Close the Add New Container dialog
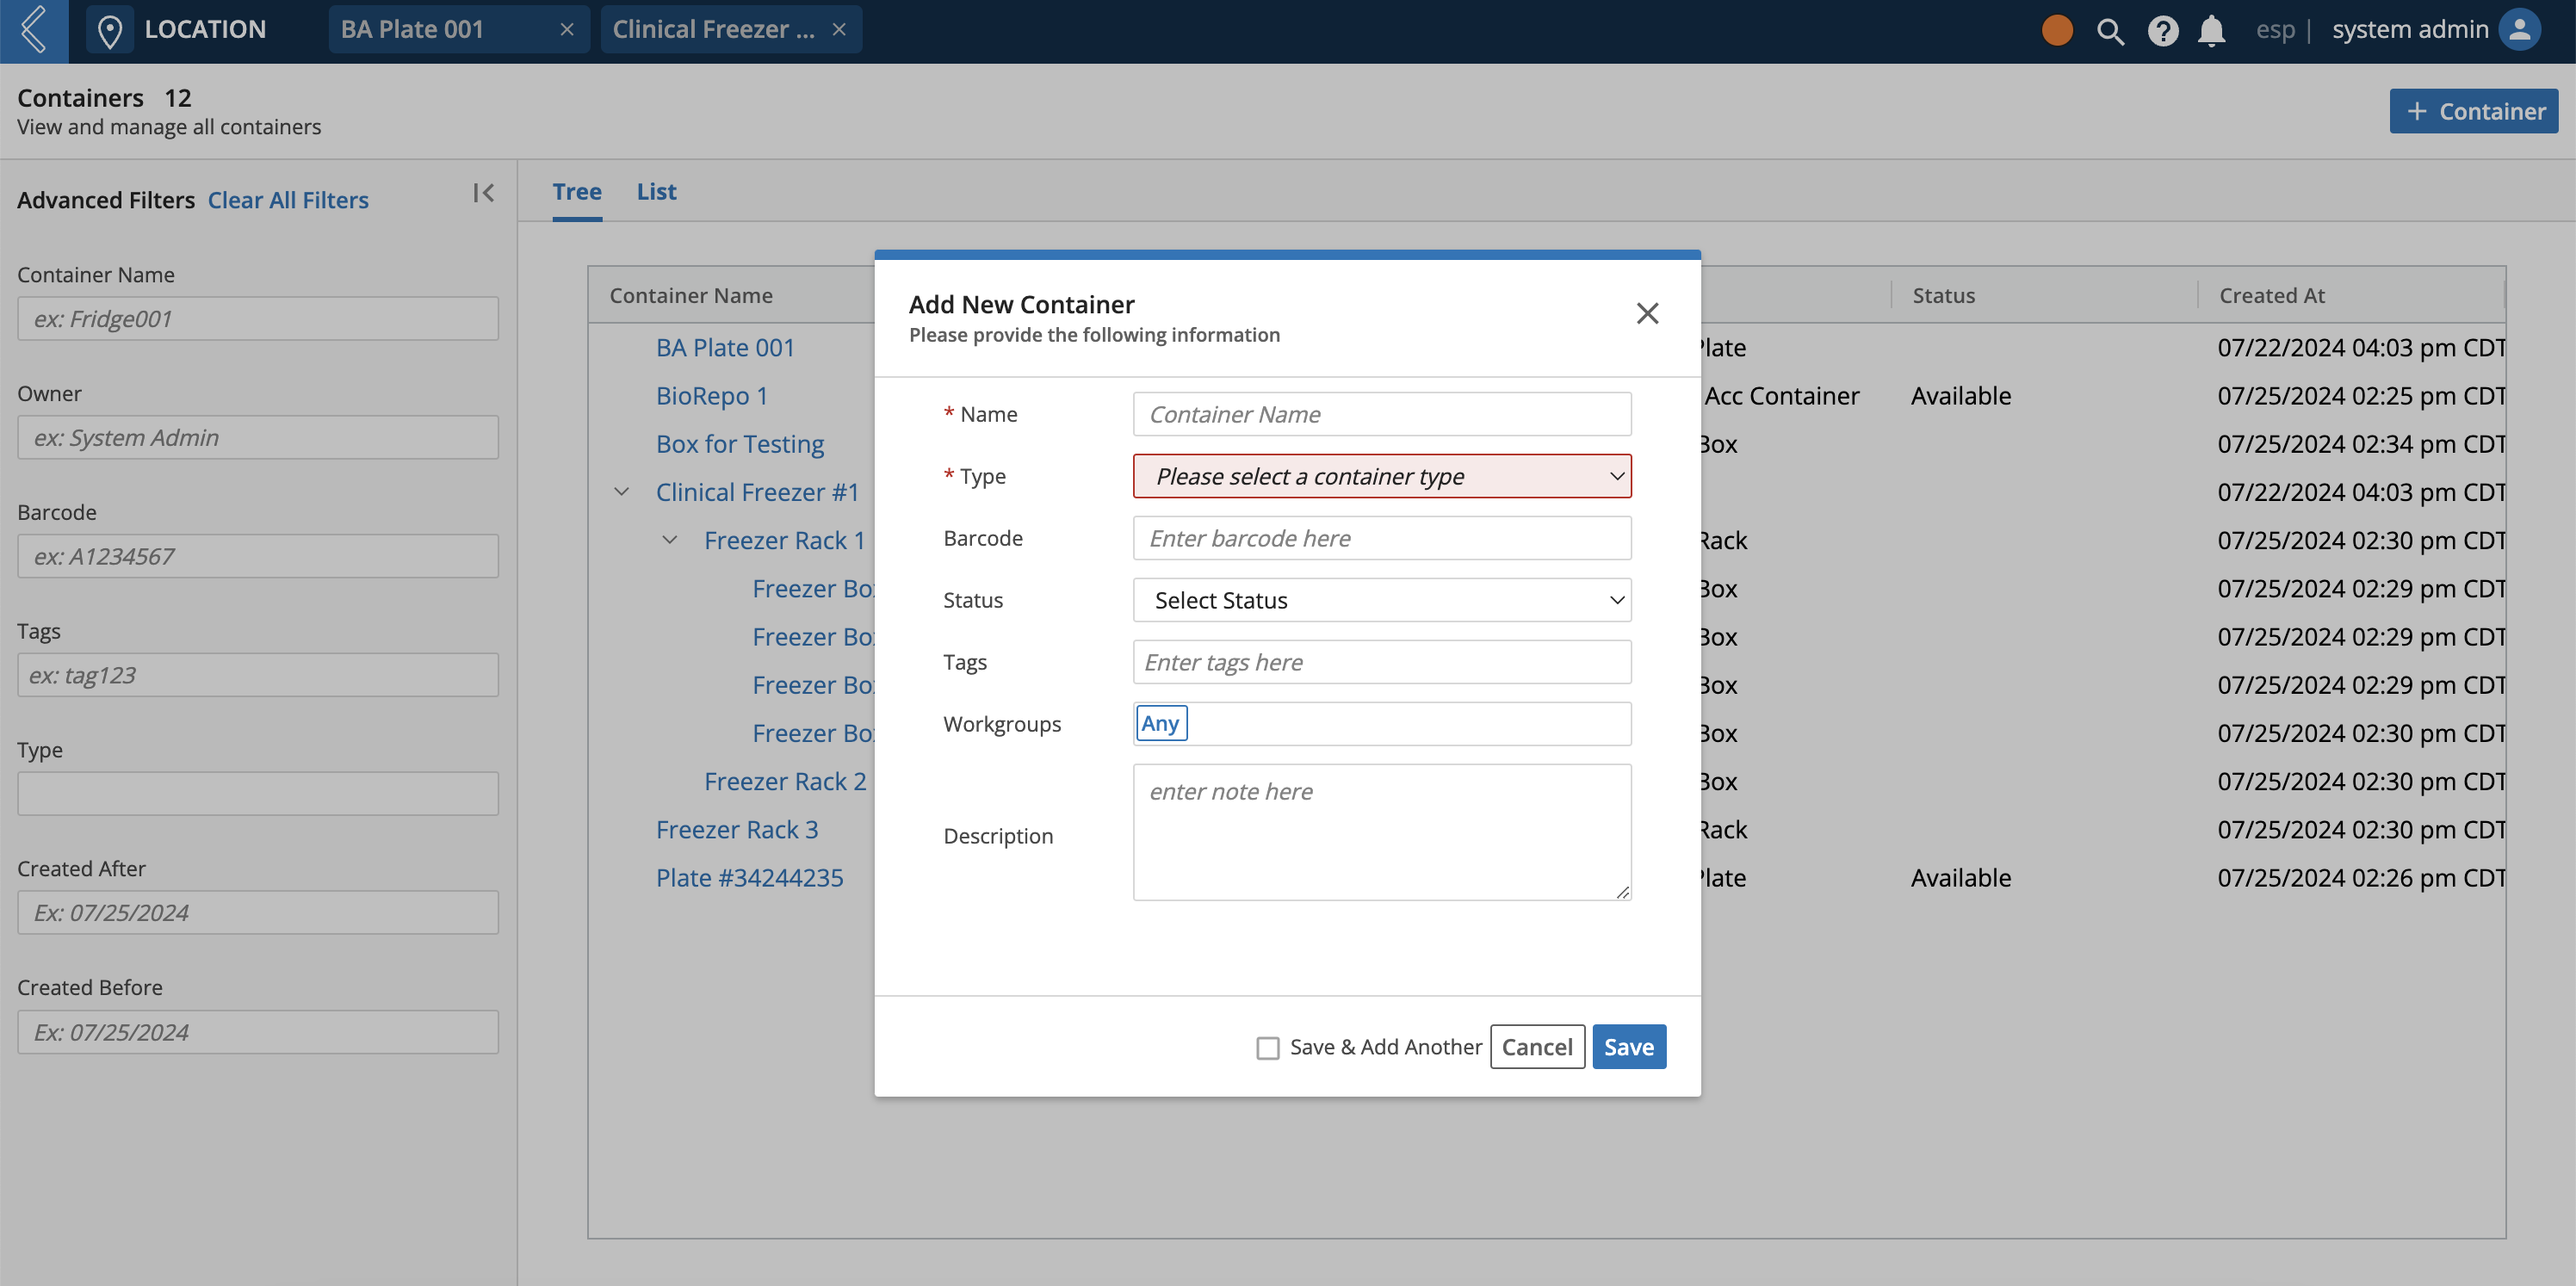 coord(1647,313)
